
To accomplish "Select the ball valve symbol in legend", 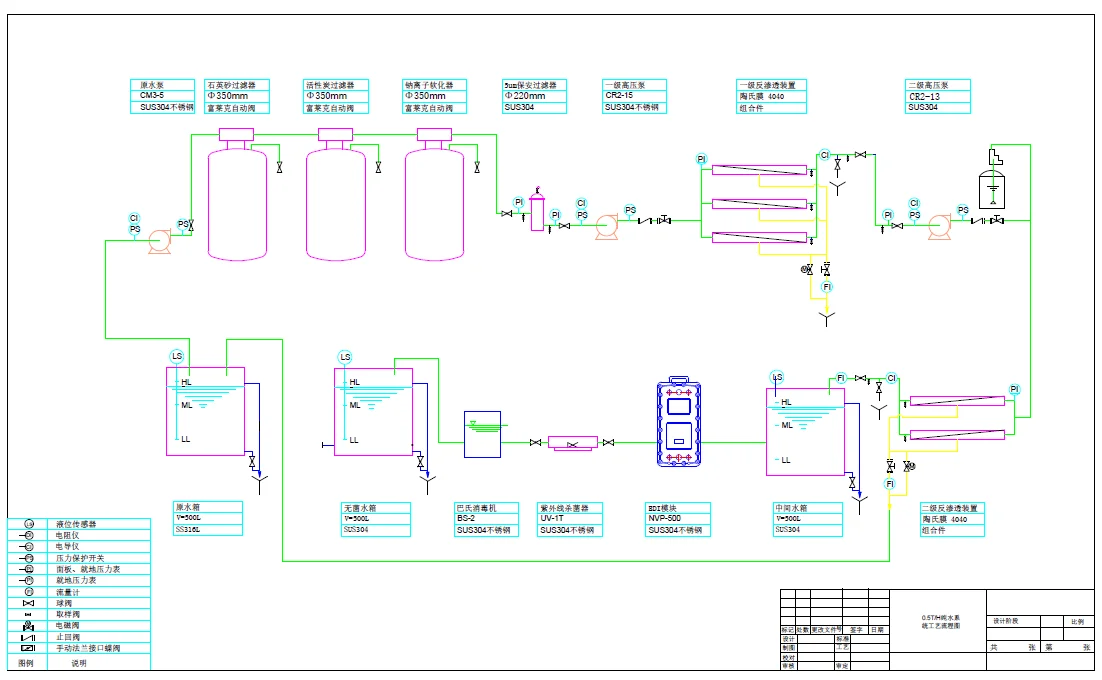I will [28, 603].
